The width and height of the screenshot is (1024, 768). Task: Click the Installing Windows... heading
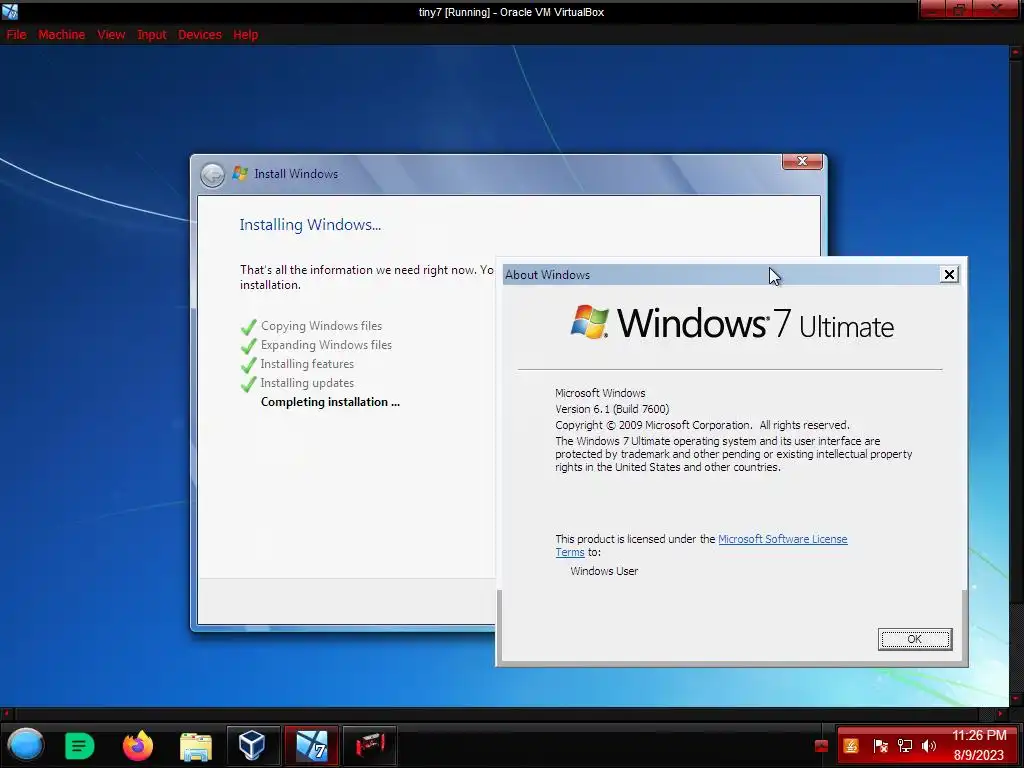310,225
